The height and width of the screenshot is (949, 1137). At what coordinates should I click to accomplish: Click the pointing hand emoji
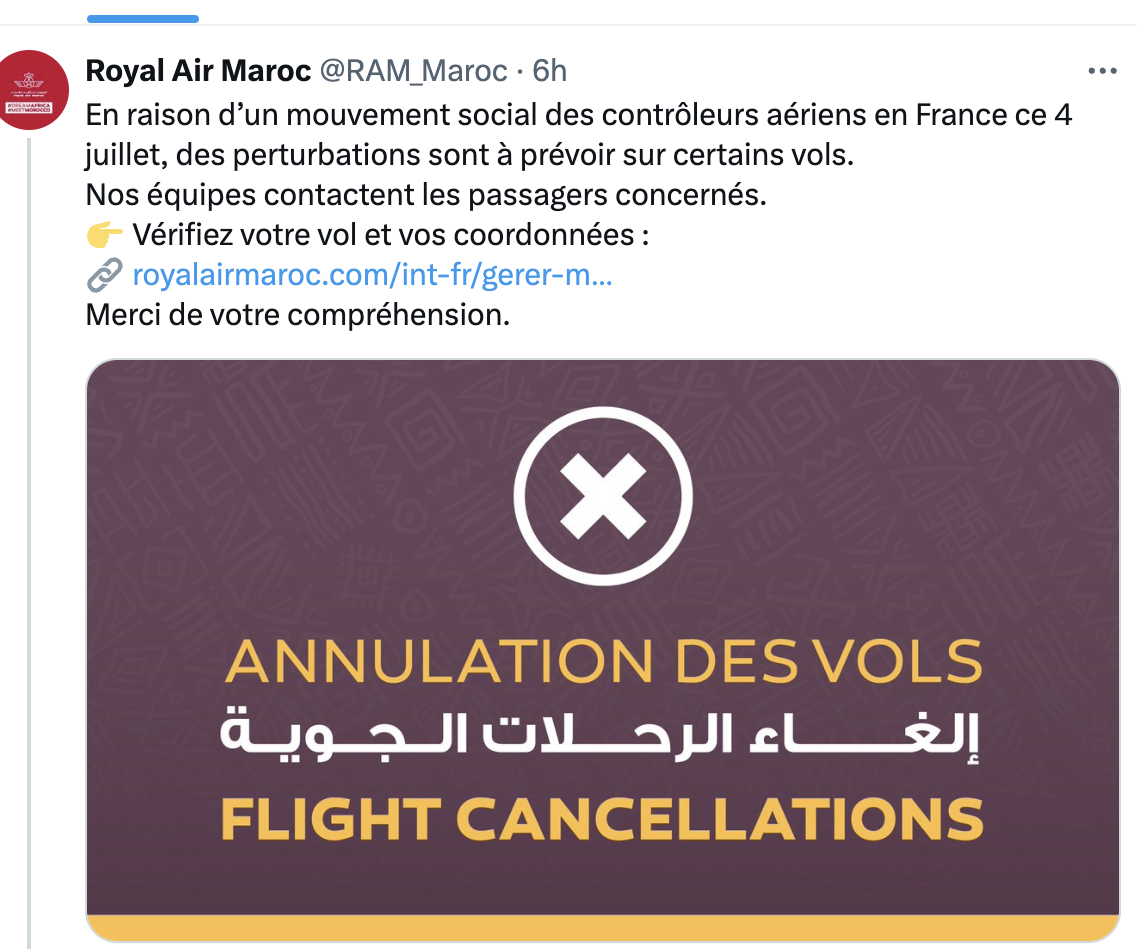(103, 236)
